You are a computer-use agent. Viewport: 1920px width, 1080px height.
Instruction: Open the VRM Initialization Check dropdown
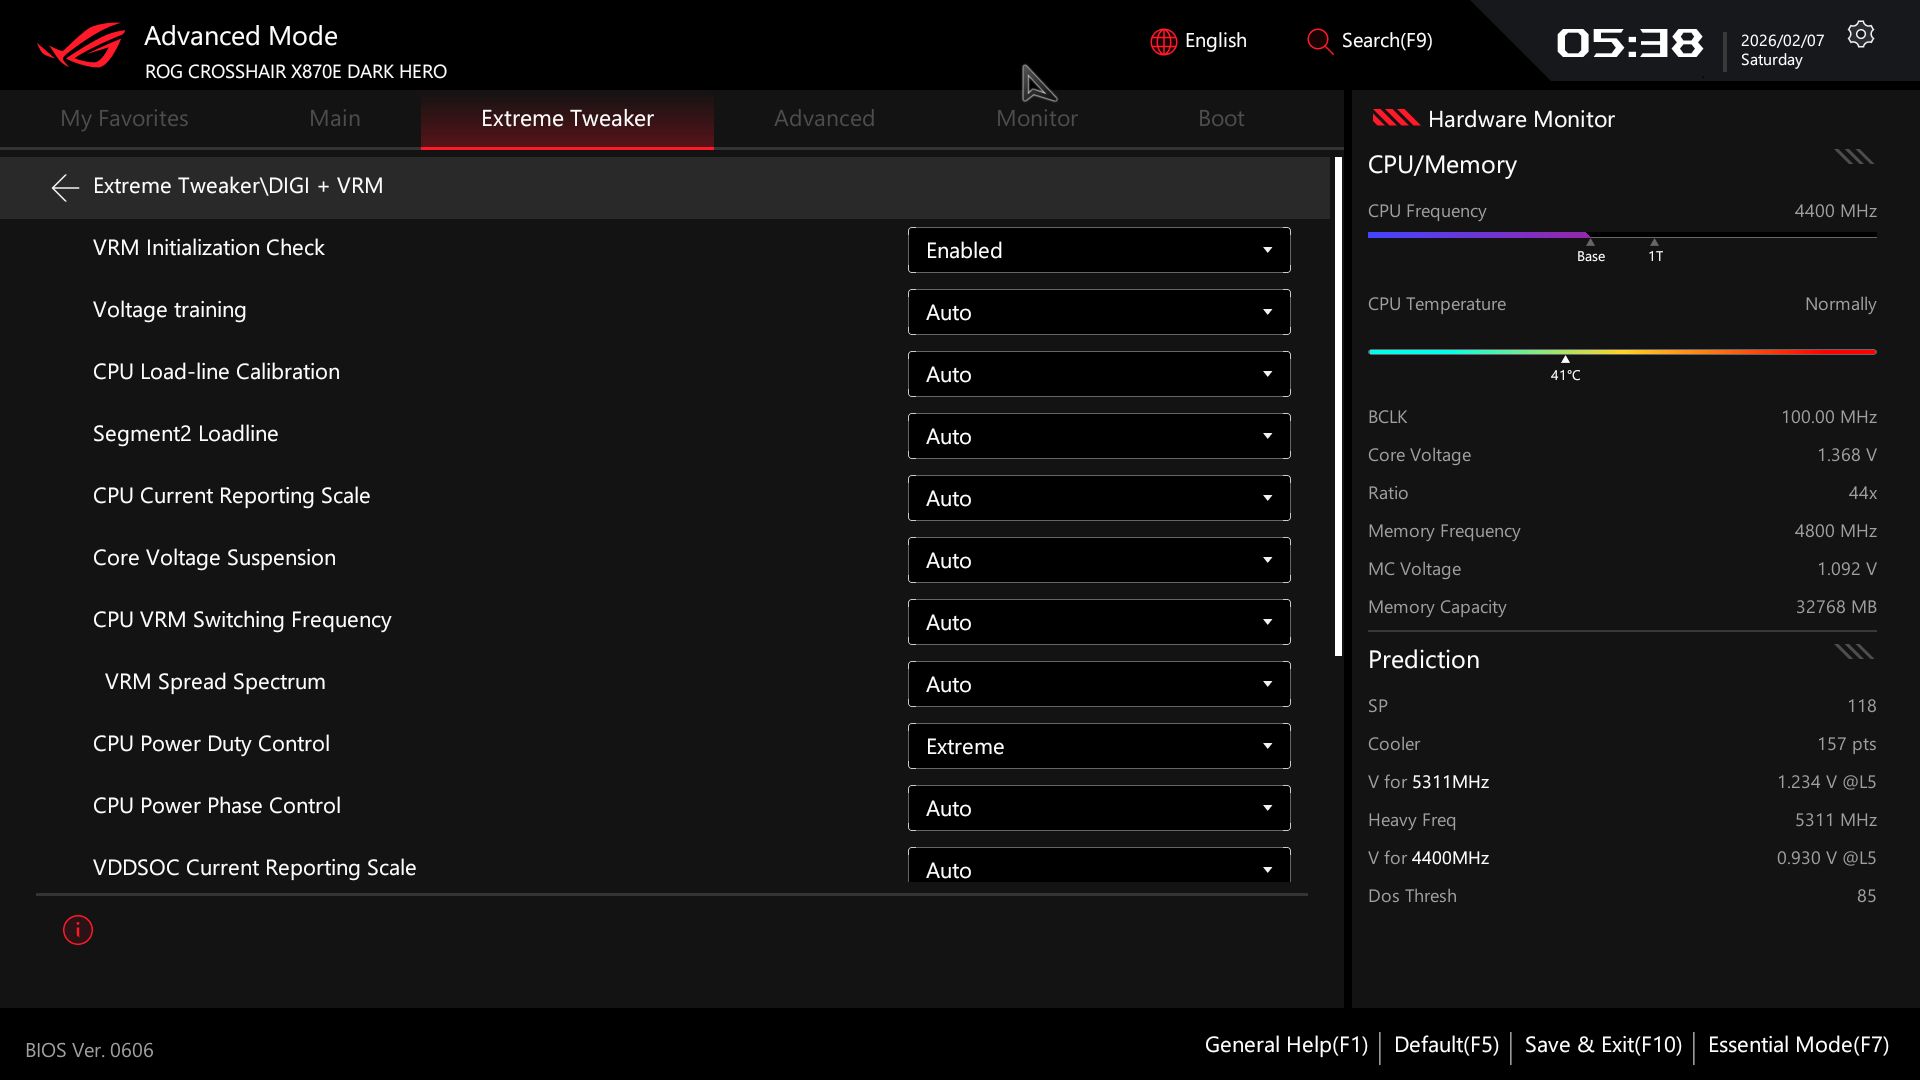(x=1098, y=250)
